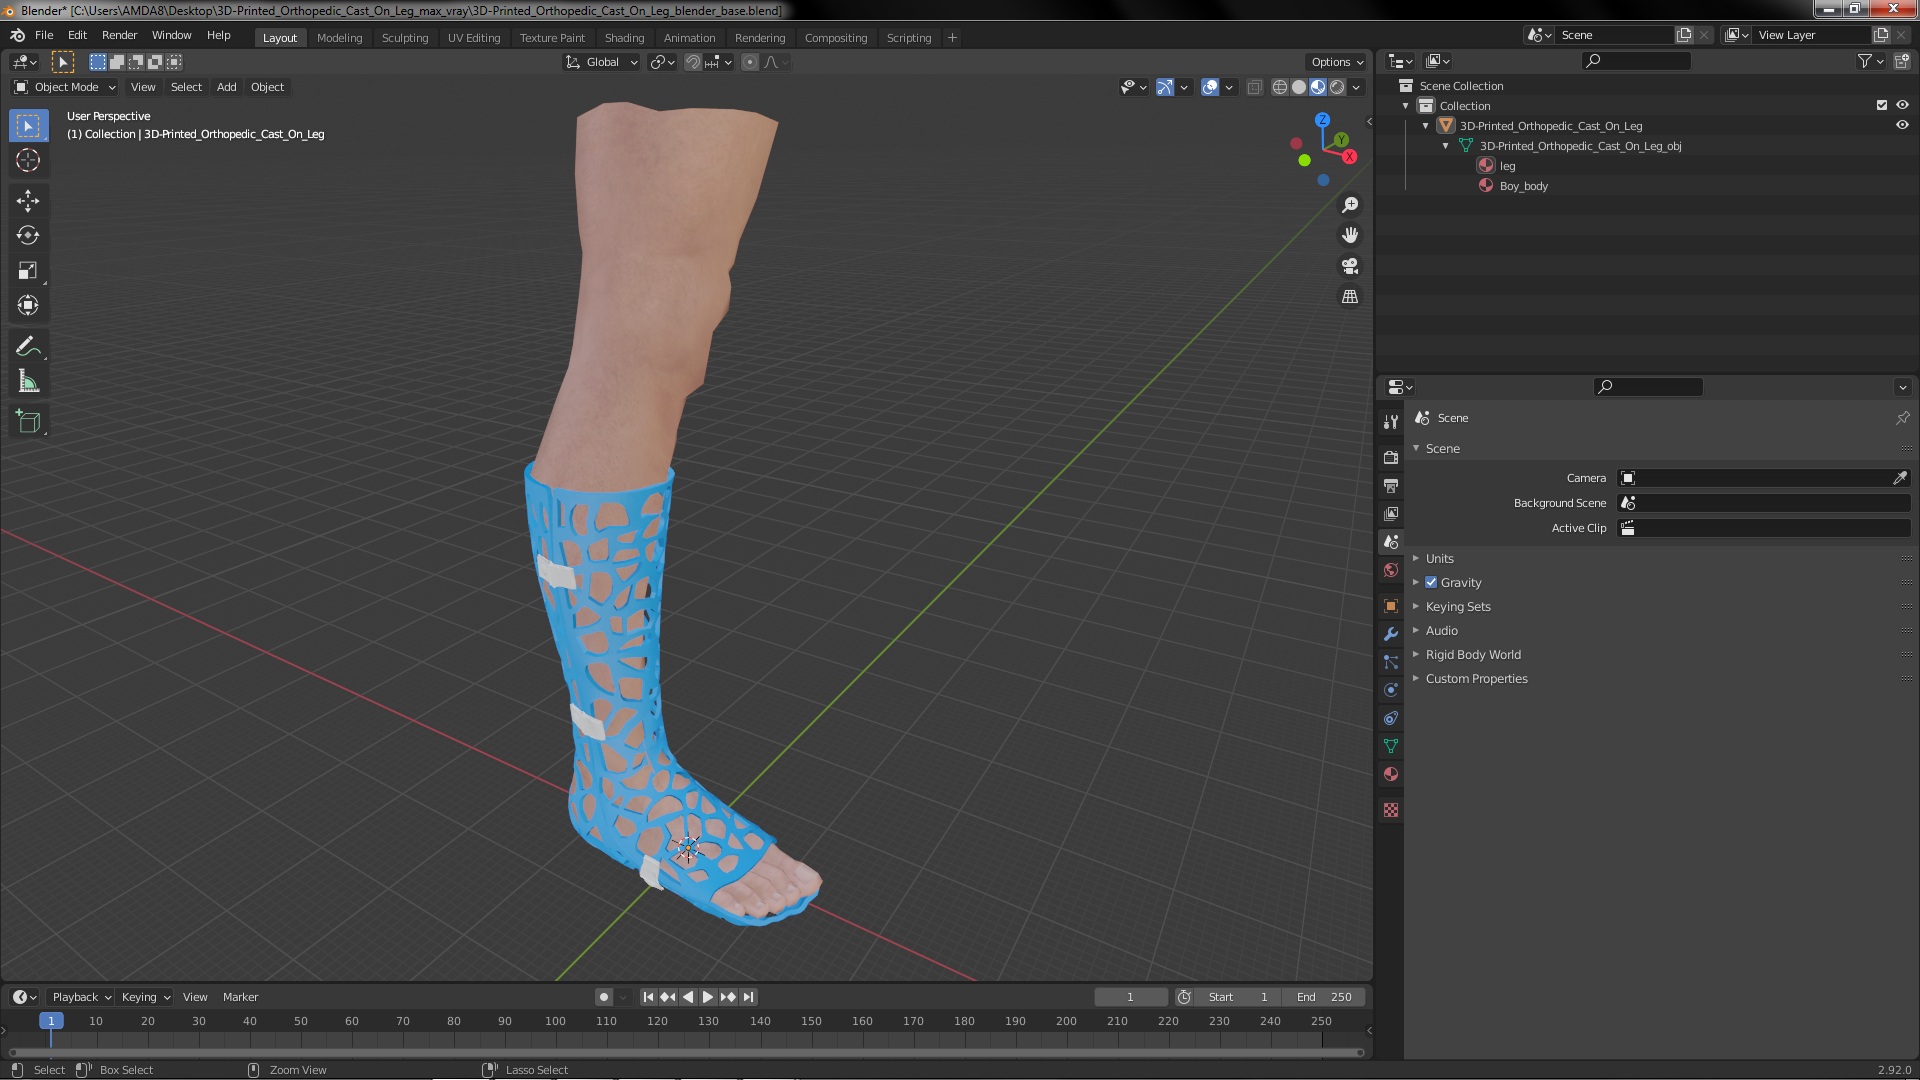Open the Object Mode dropdown
1920x1080 pixels.
point(66,87)
